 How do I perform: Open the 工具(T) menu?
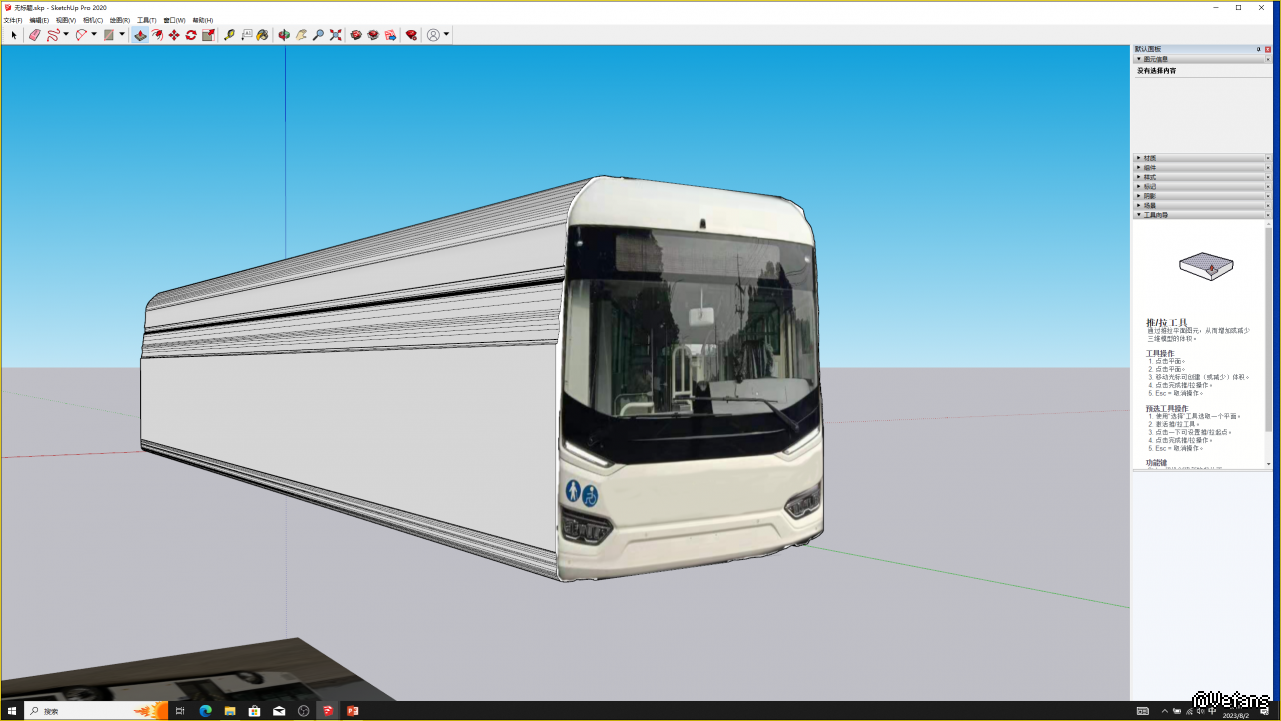[147, 20]
